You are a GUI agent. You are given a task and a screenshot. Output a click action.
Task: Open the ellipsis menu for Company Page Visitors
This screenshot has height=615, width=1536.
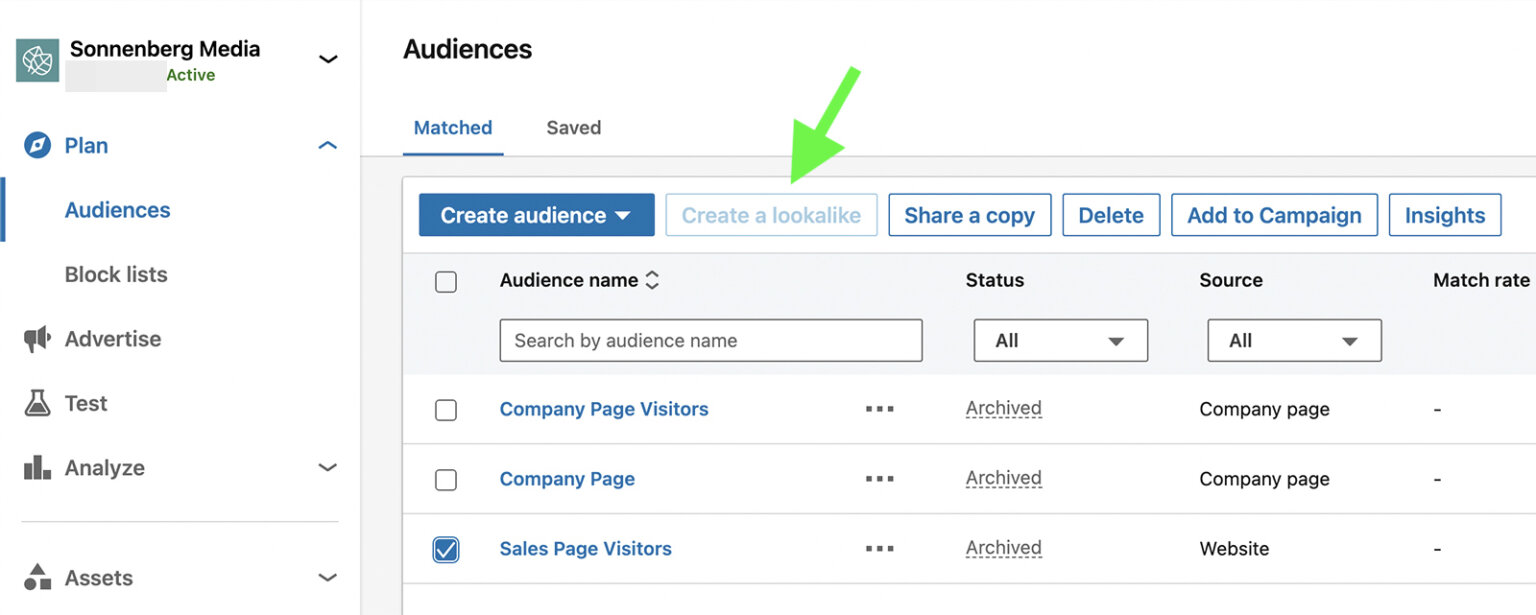click(879, 409)
